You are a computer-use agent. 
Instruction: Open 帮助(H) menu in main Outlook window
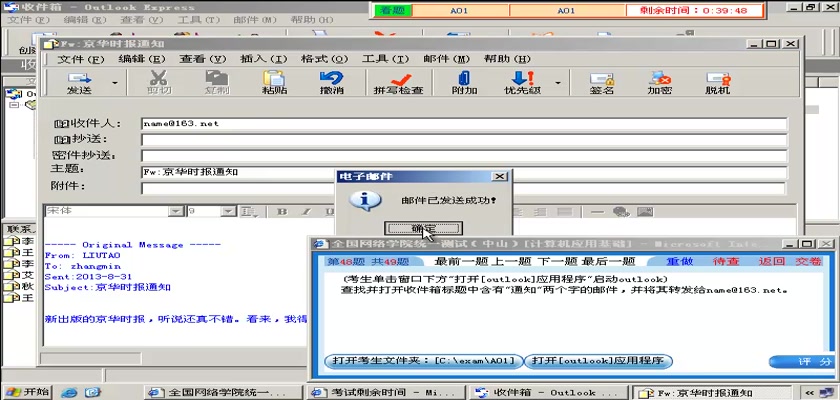[x=312, y=20]
